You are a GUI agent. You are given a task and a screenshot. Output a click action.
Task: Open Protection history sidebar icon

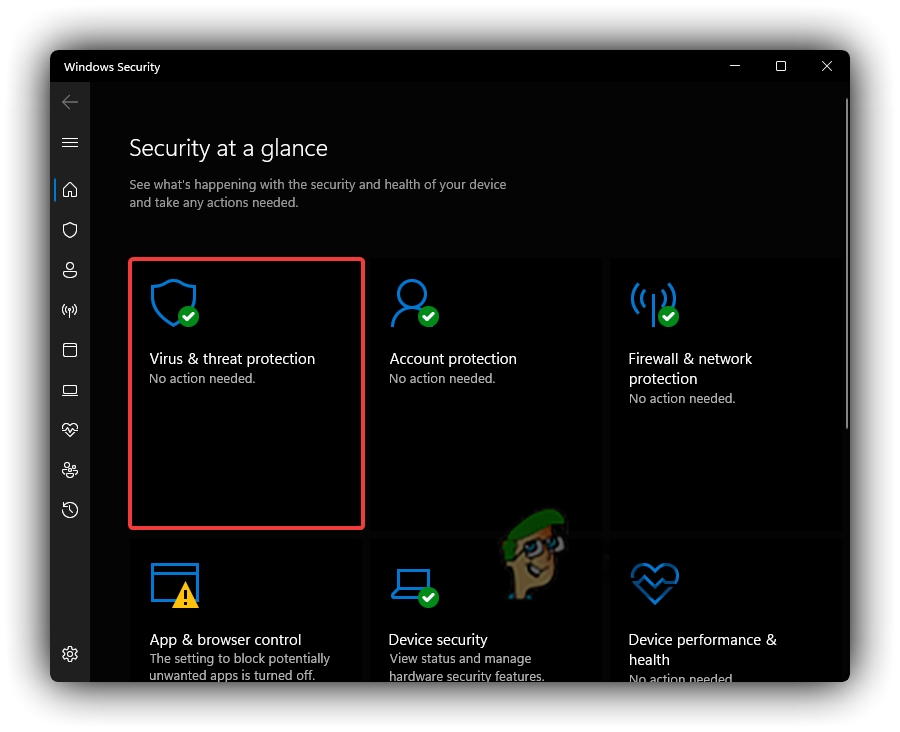(70, 510)
